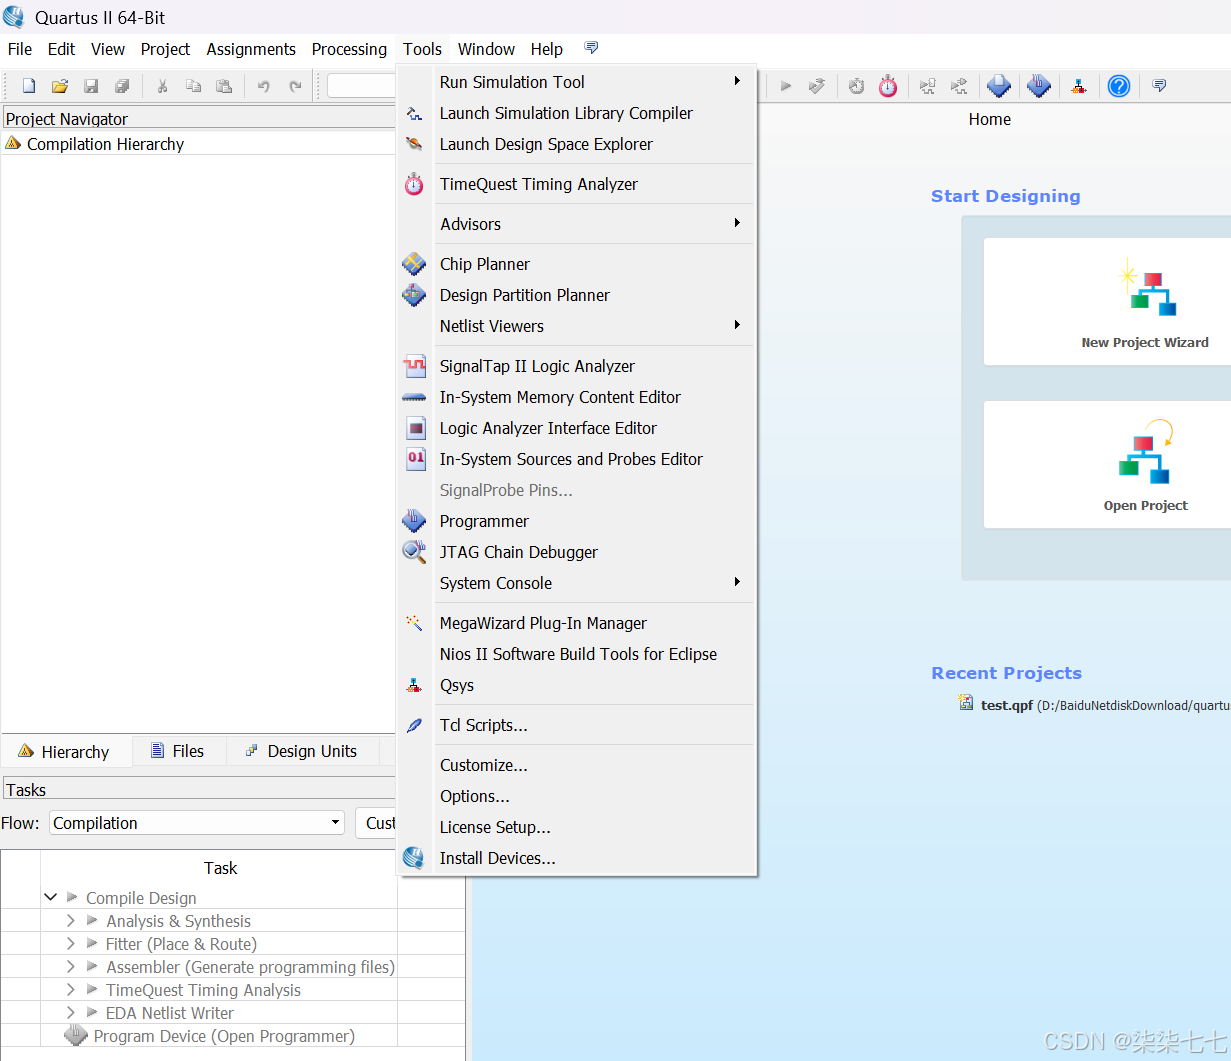
Task: Open the View menu
Action: coord(108,49)
